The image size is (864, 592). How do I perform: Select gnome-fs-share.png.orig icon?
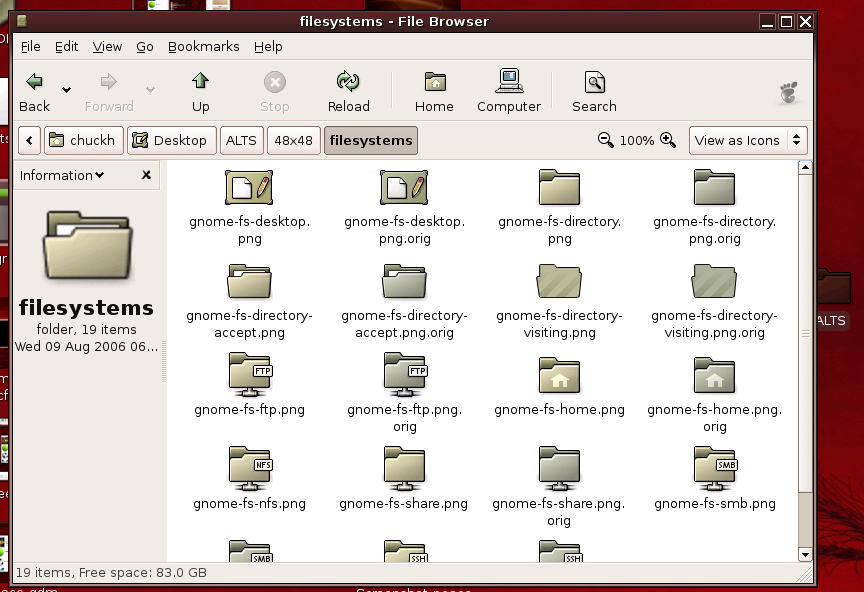tap(559, 469)
